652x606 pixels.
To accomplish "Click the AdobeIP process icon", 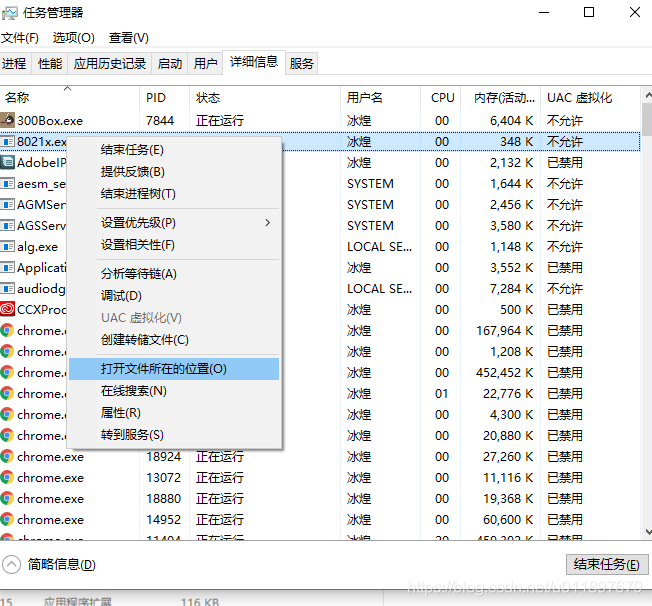I will click(x=7, y=162).
